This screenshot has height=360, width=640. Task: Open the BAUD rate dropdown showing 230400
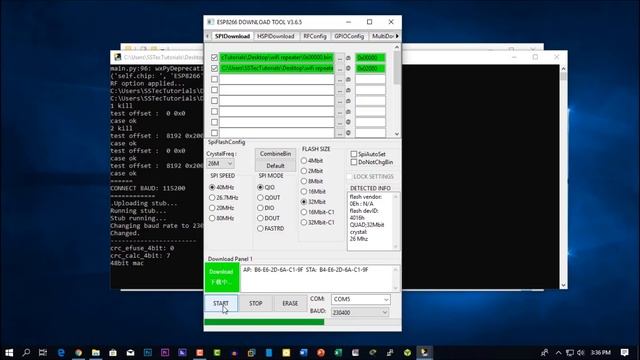[x=360, y=312]
